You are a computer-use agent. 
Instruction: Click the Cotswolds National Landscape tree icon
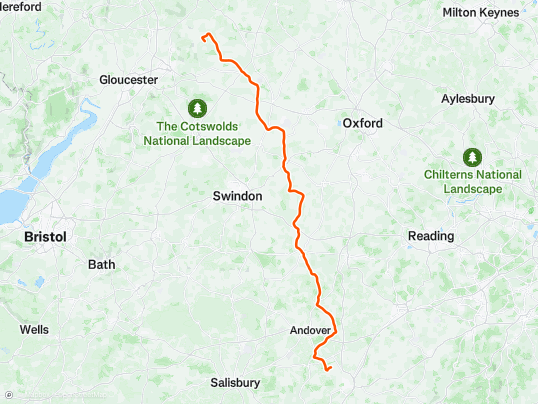point(197,108)
